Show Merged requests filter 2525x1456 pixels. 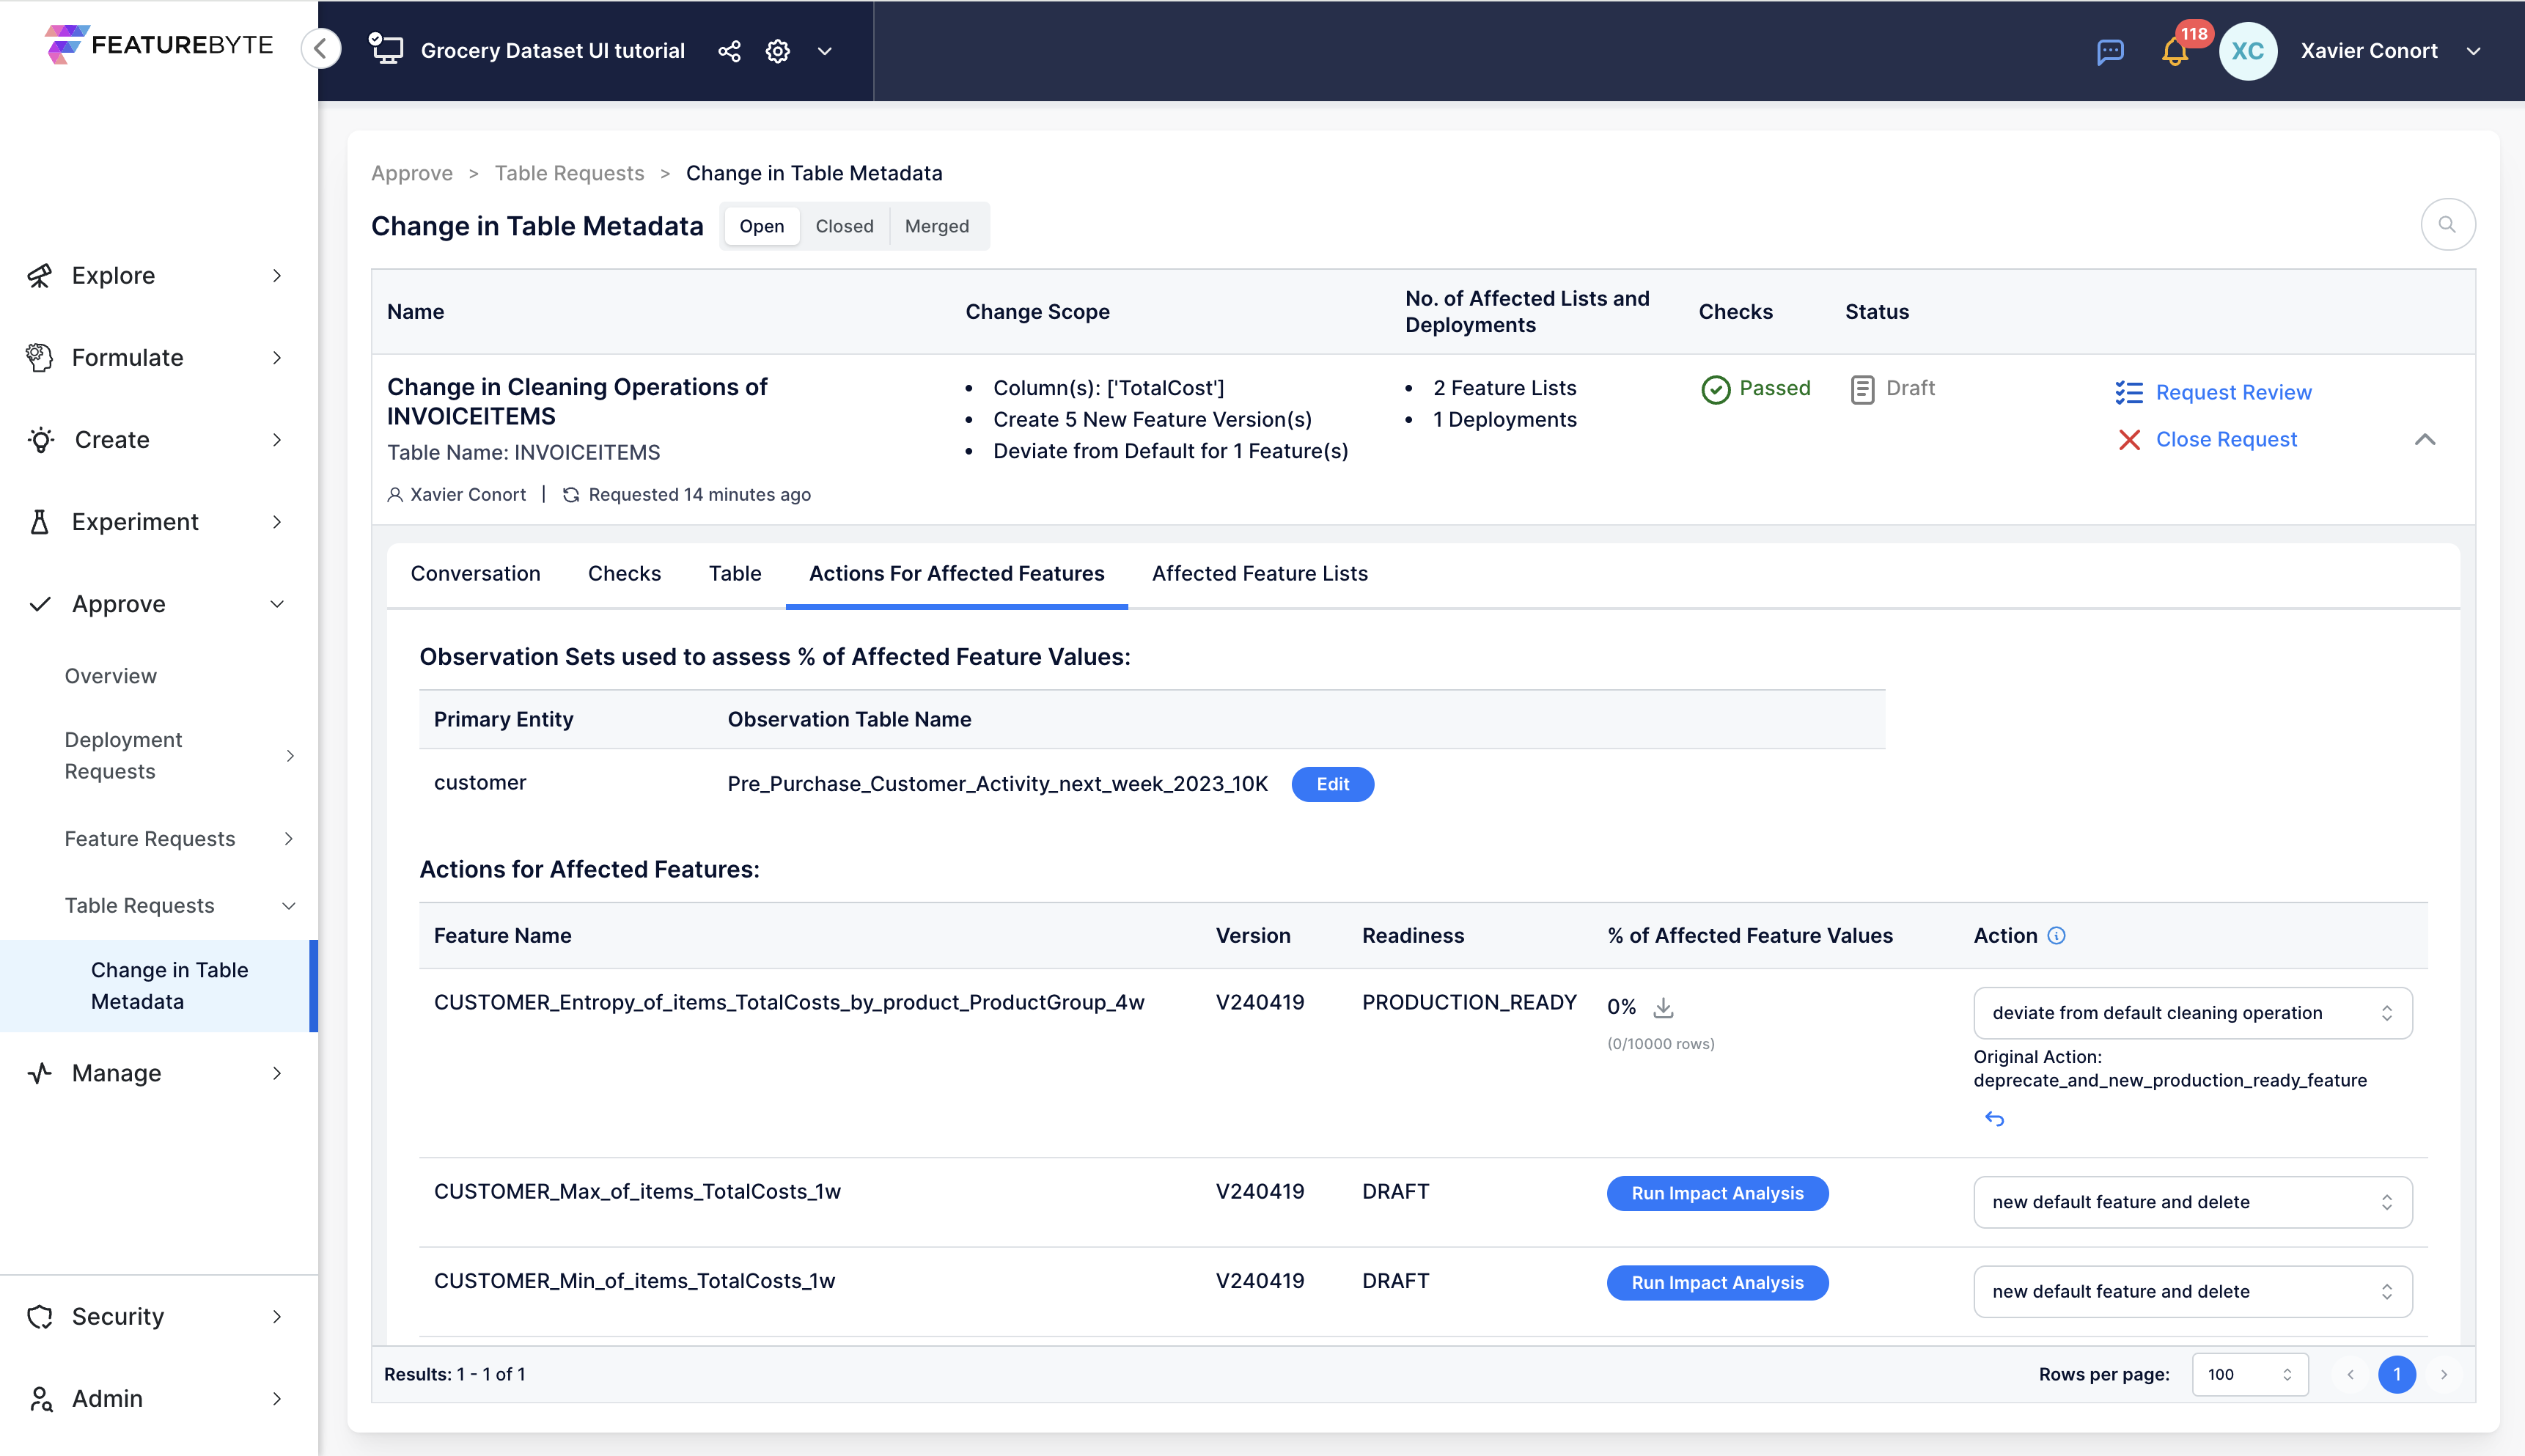point(936,226)
